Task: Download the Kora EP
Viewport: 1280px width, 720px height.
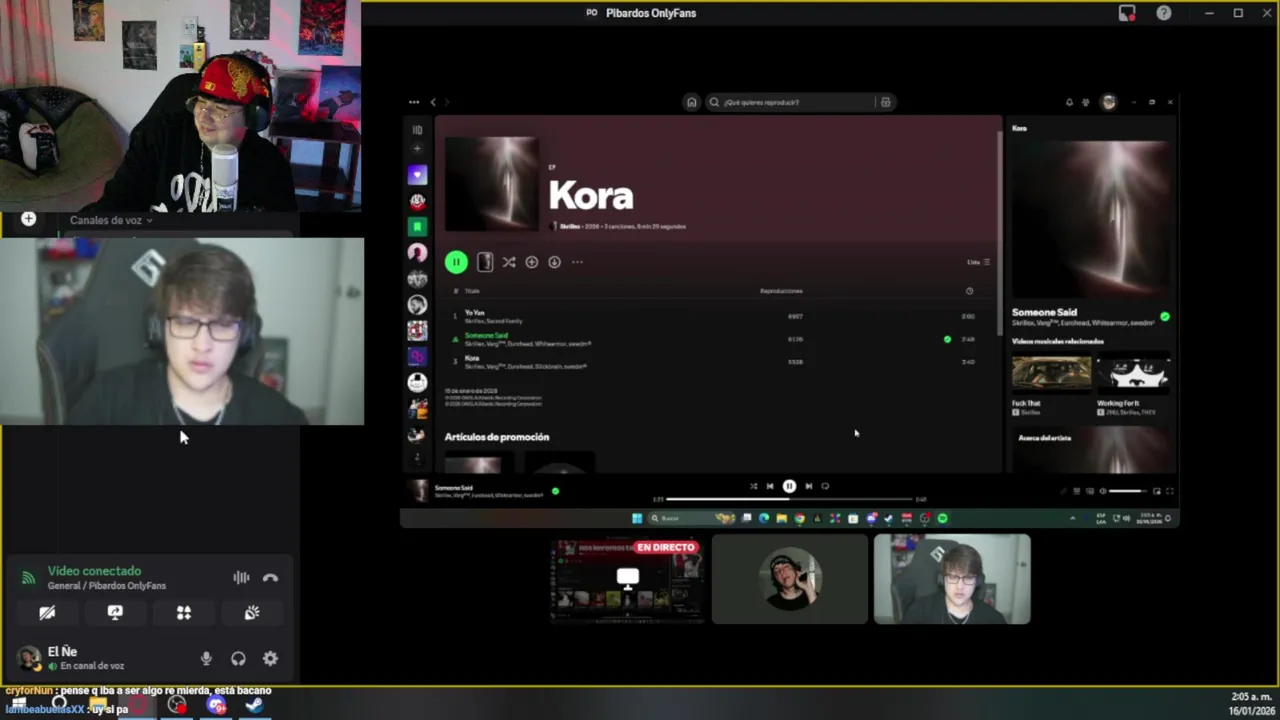Action: tap(554, 262)
